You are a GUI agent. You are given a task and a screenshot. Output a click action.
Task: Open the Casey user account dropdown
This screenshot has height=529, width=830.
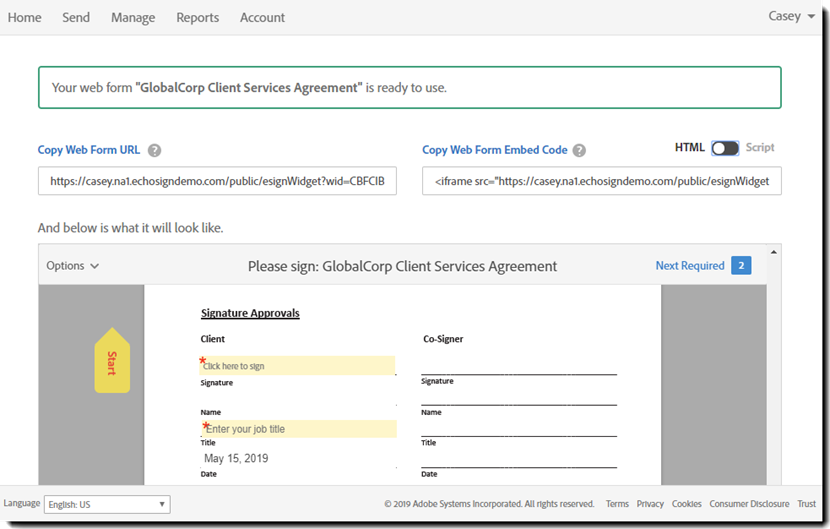[x=791, y=16]
